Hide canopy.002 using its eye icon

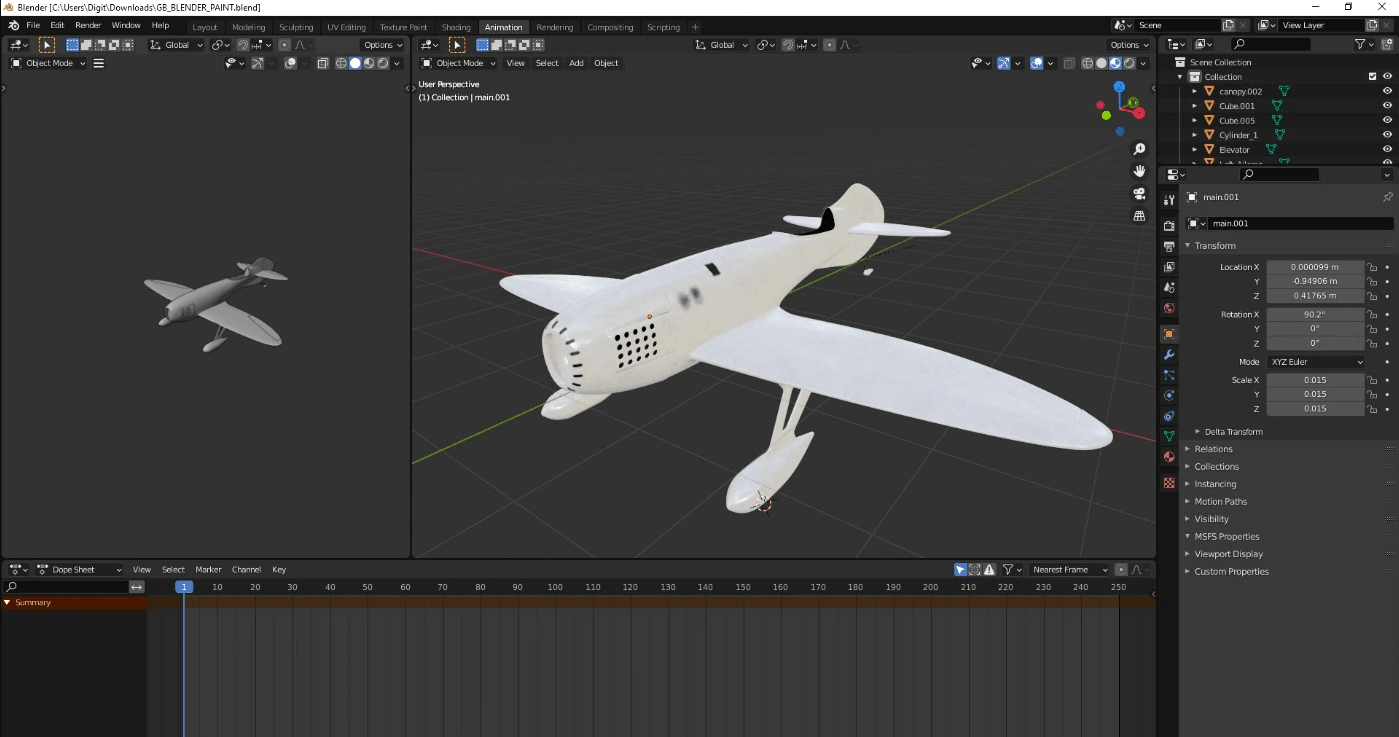1387,91
